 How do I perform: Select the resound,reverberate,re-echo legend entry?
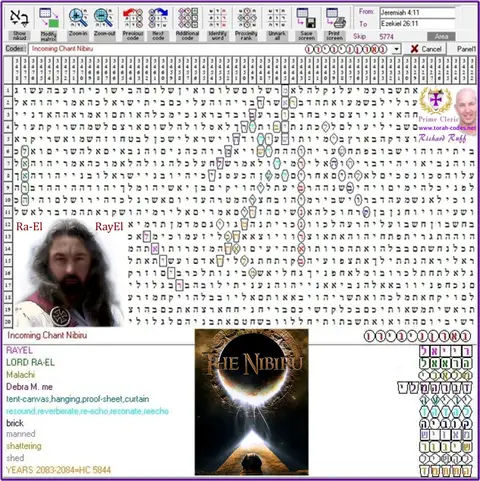(87, 411)
